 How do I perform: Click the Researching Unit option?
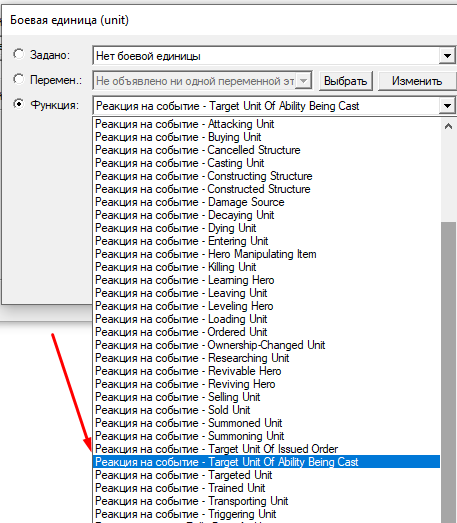(266, 358)
